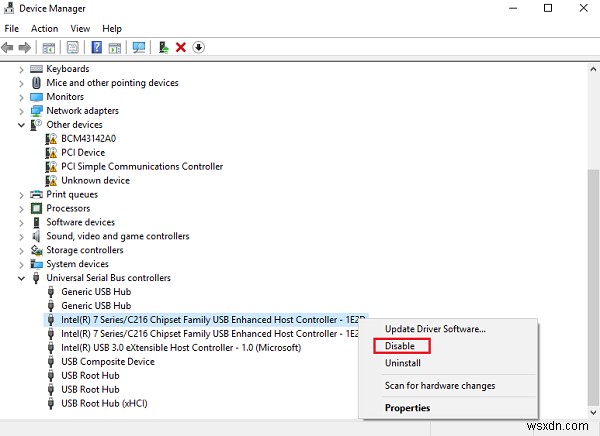Open the Action menu
This screenshot has width=600, height=436.
pyautogui.click(x=45, y=29)
